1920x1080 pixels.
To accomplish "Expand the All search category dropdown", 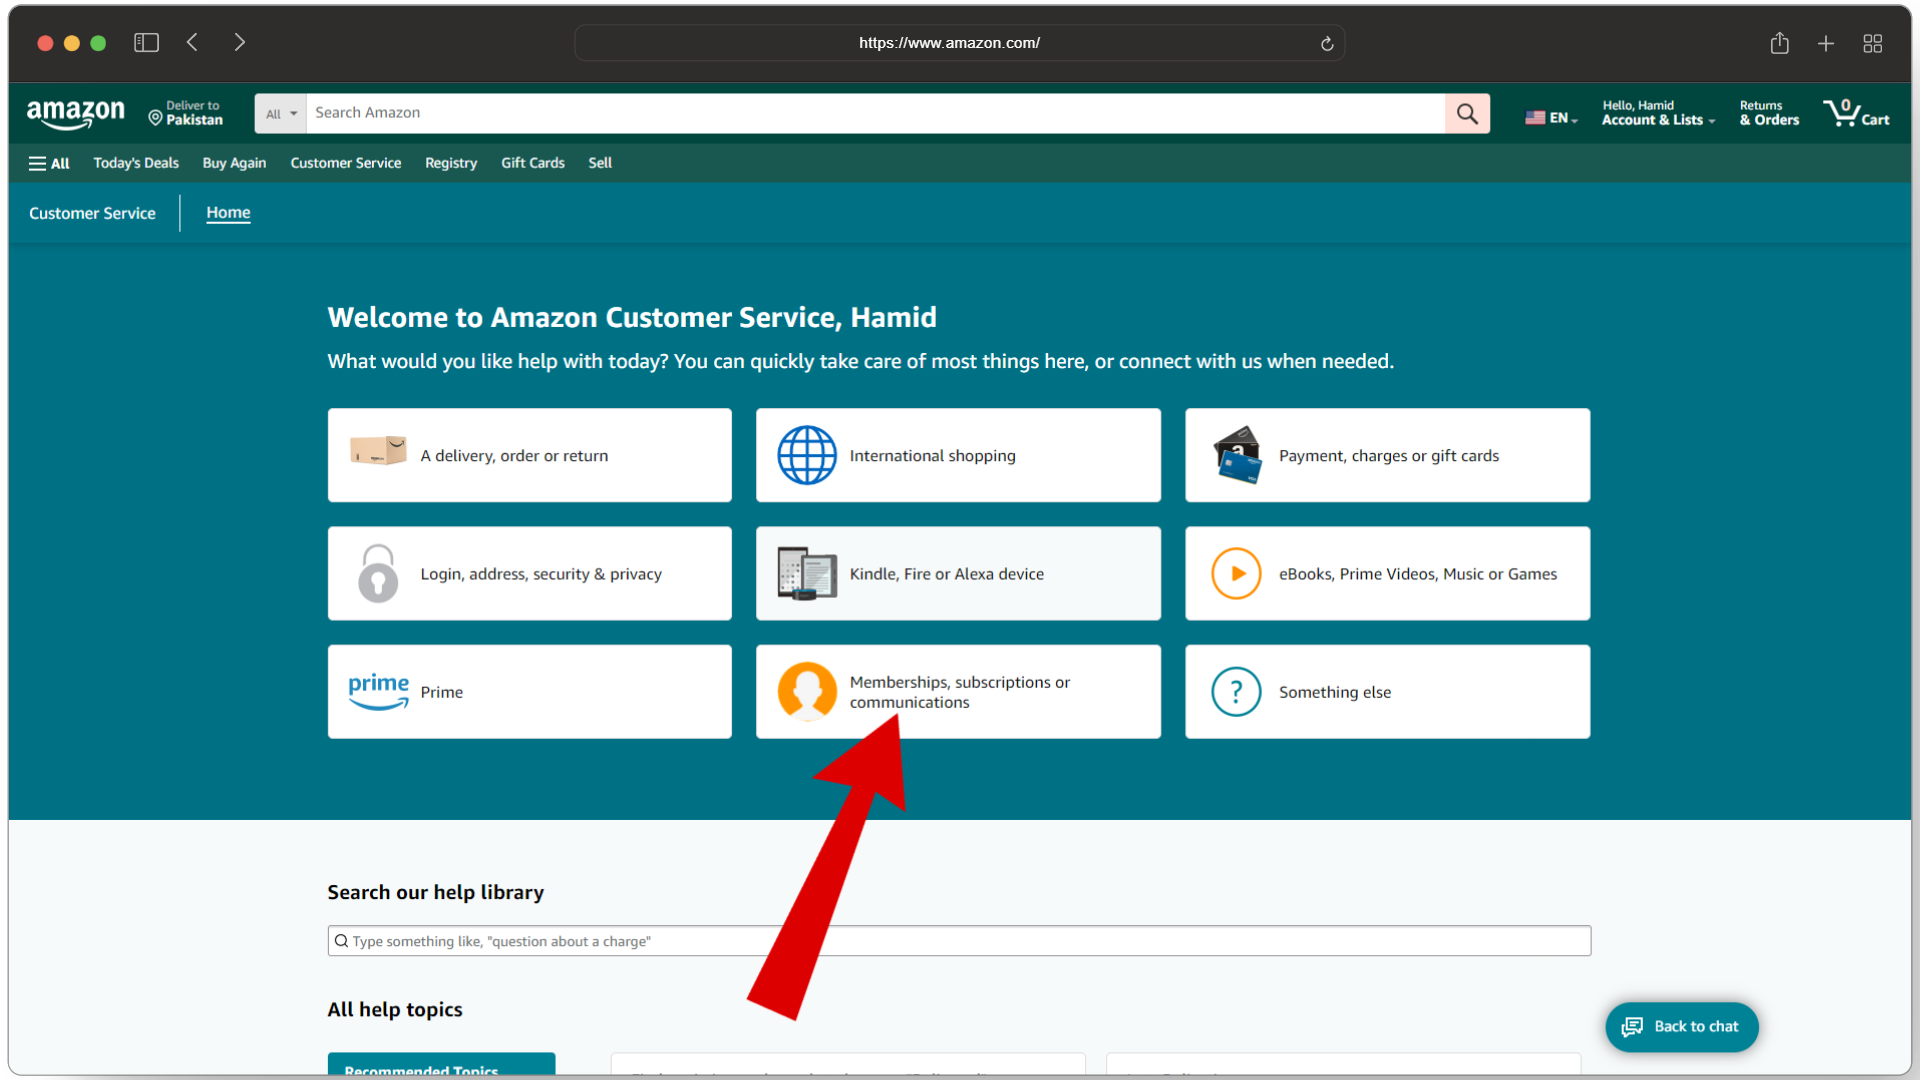I will (281, 114).
